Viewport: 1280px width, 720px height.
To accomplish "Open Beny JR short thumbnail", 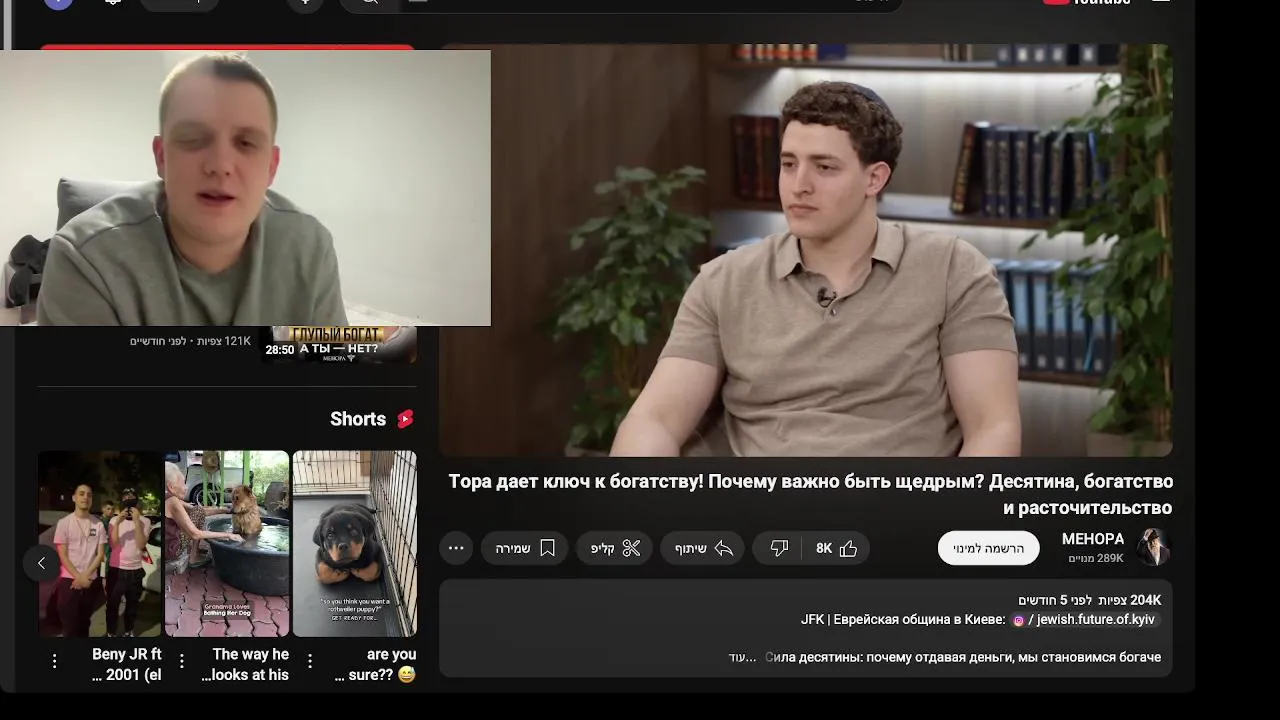I will point(99,543).
